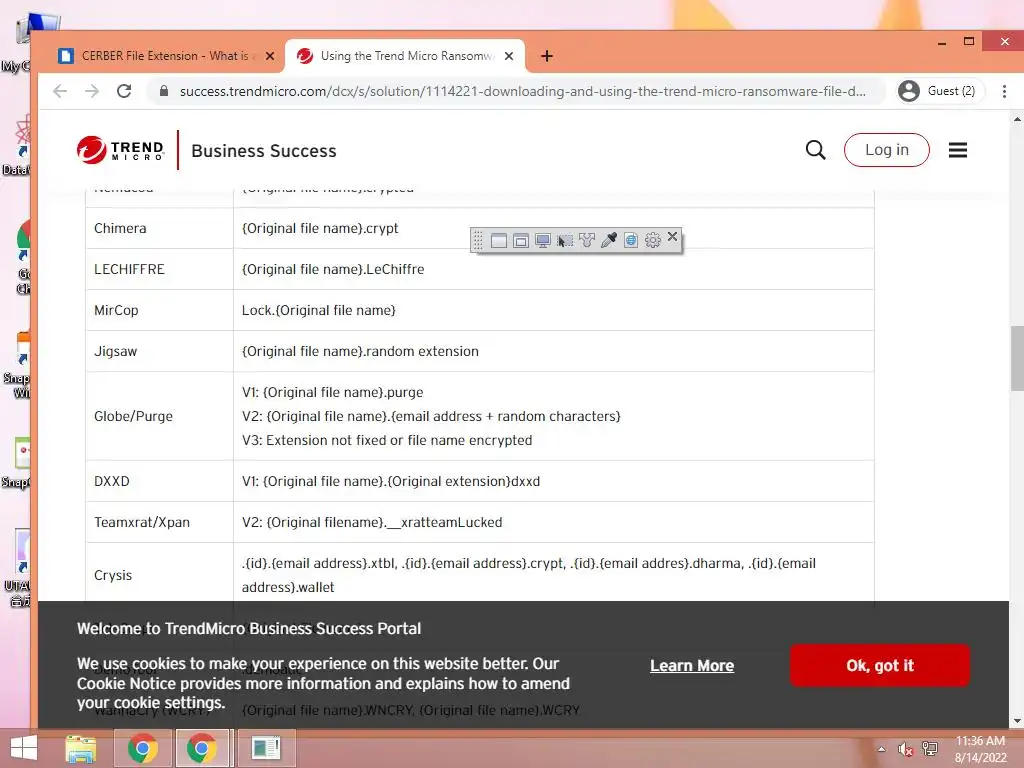Click '{Original file name}.crypt' text

pyautogui.click(x=320, y=229)
